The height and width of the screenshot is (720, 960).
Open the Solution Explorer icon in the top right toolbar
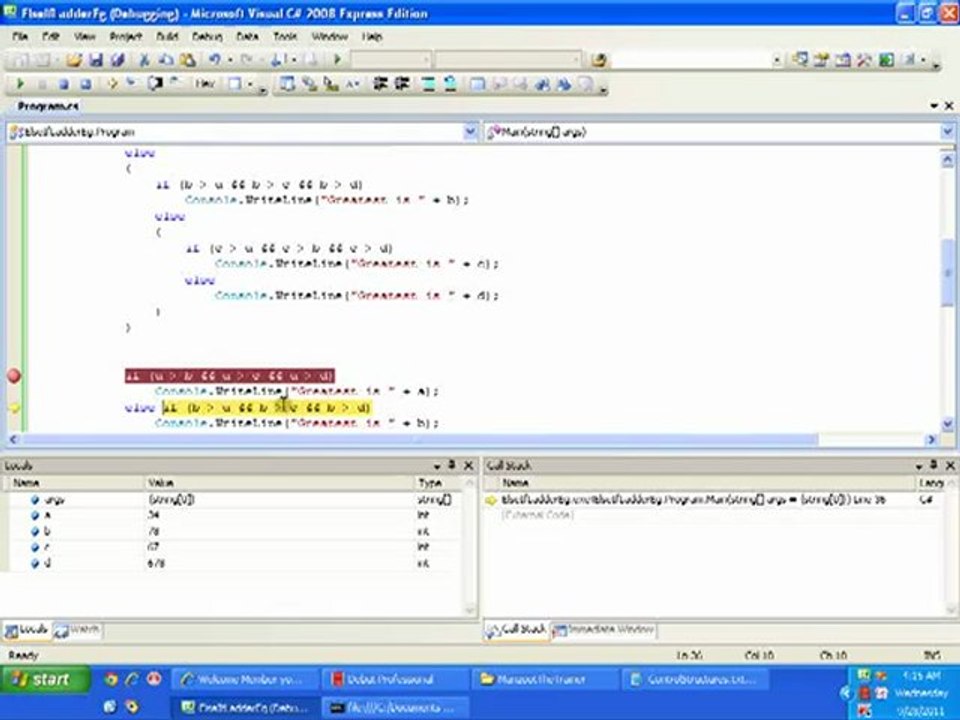[799, 60]
